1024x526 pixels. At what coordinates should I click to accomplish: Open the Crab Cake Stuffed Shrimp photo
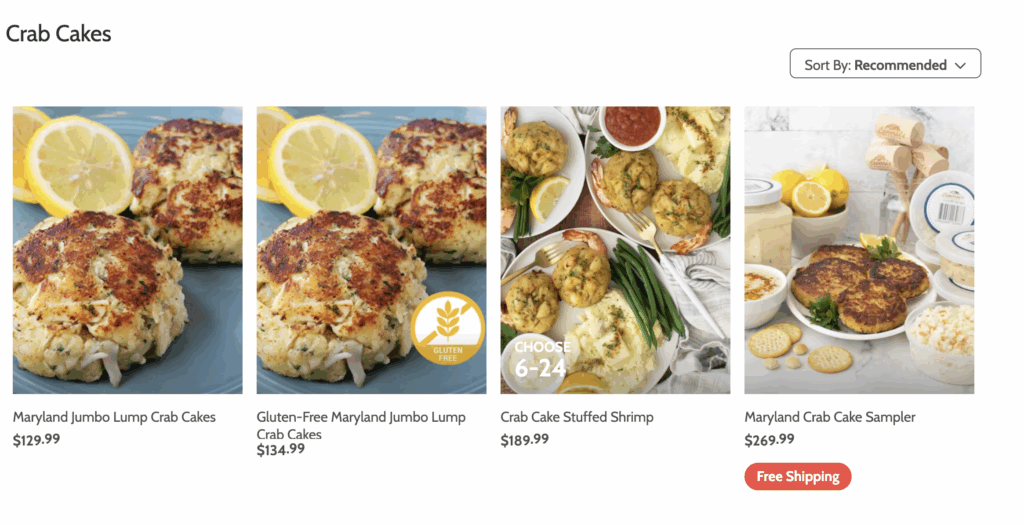(x=615, y=250)
